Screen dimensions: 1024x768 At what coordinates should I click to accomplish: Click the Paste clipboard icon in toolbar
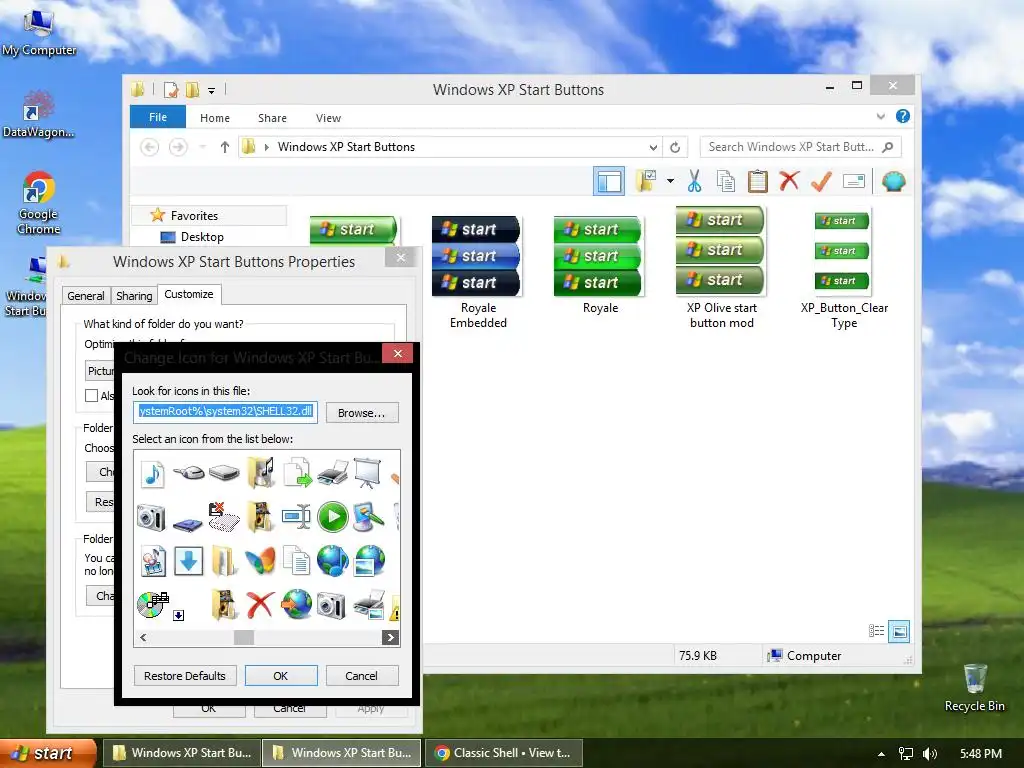(x=758, y=181)
